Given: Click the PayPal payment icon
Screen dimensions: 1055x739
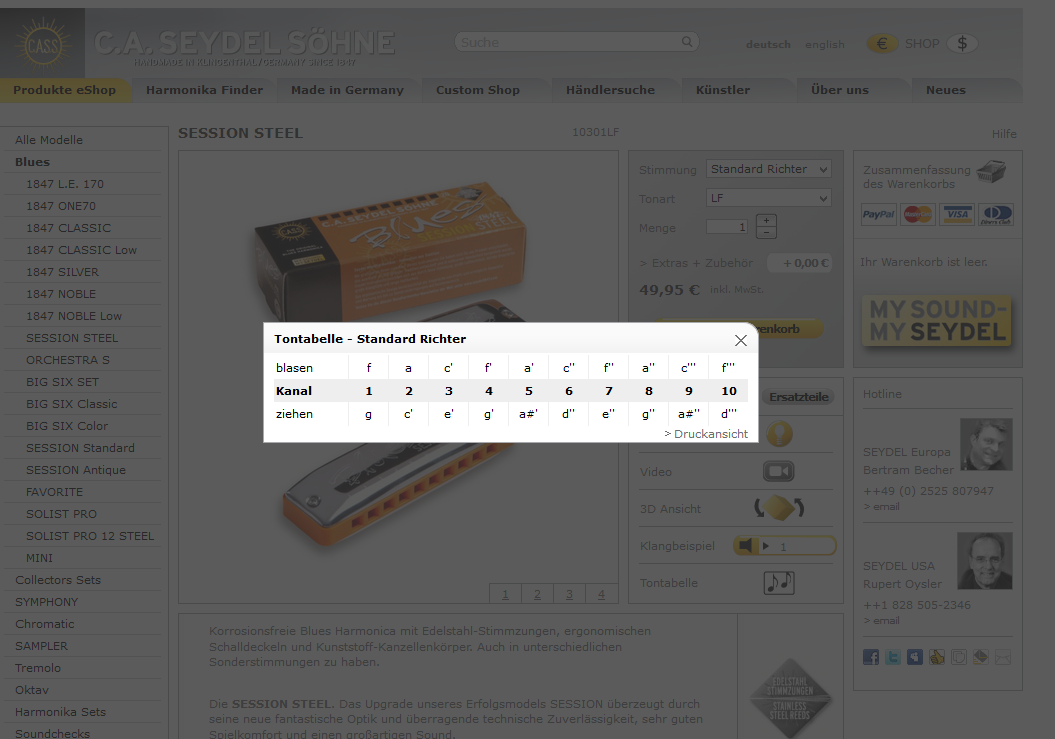Looking at the screenshot, I should click(x=879, y=215).
